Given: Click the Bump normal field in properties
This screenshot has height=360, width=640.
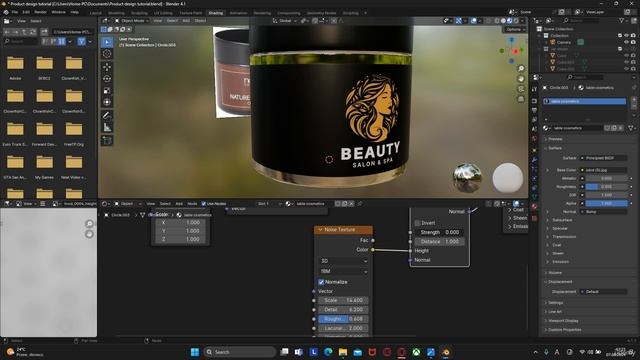Looking at the screenshot, I should point(604,212).
